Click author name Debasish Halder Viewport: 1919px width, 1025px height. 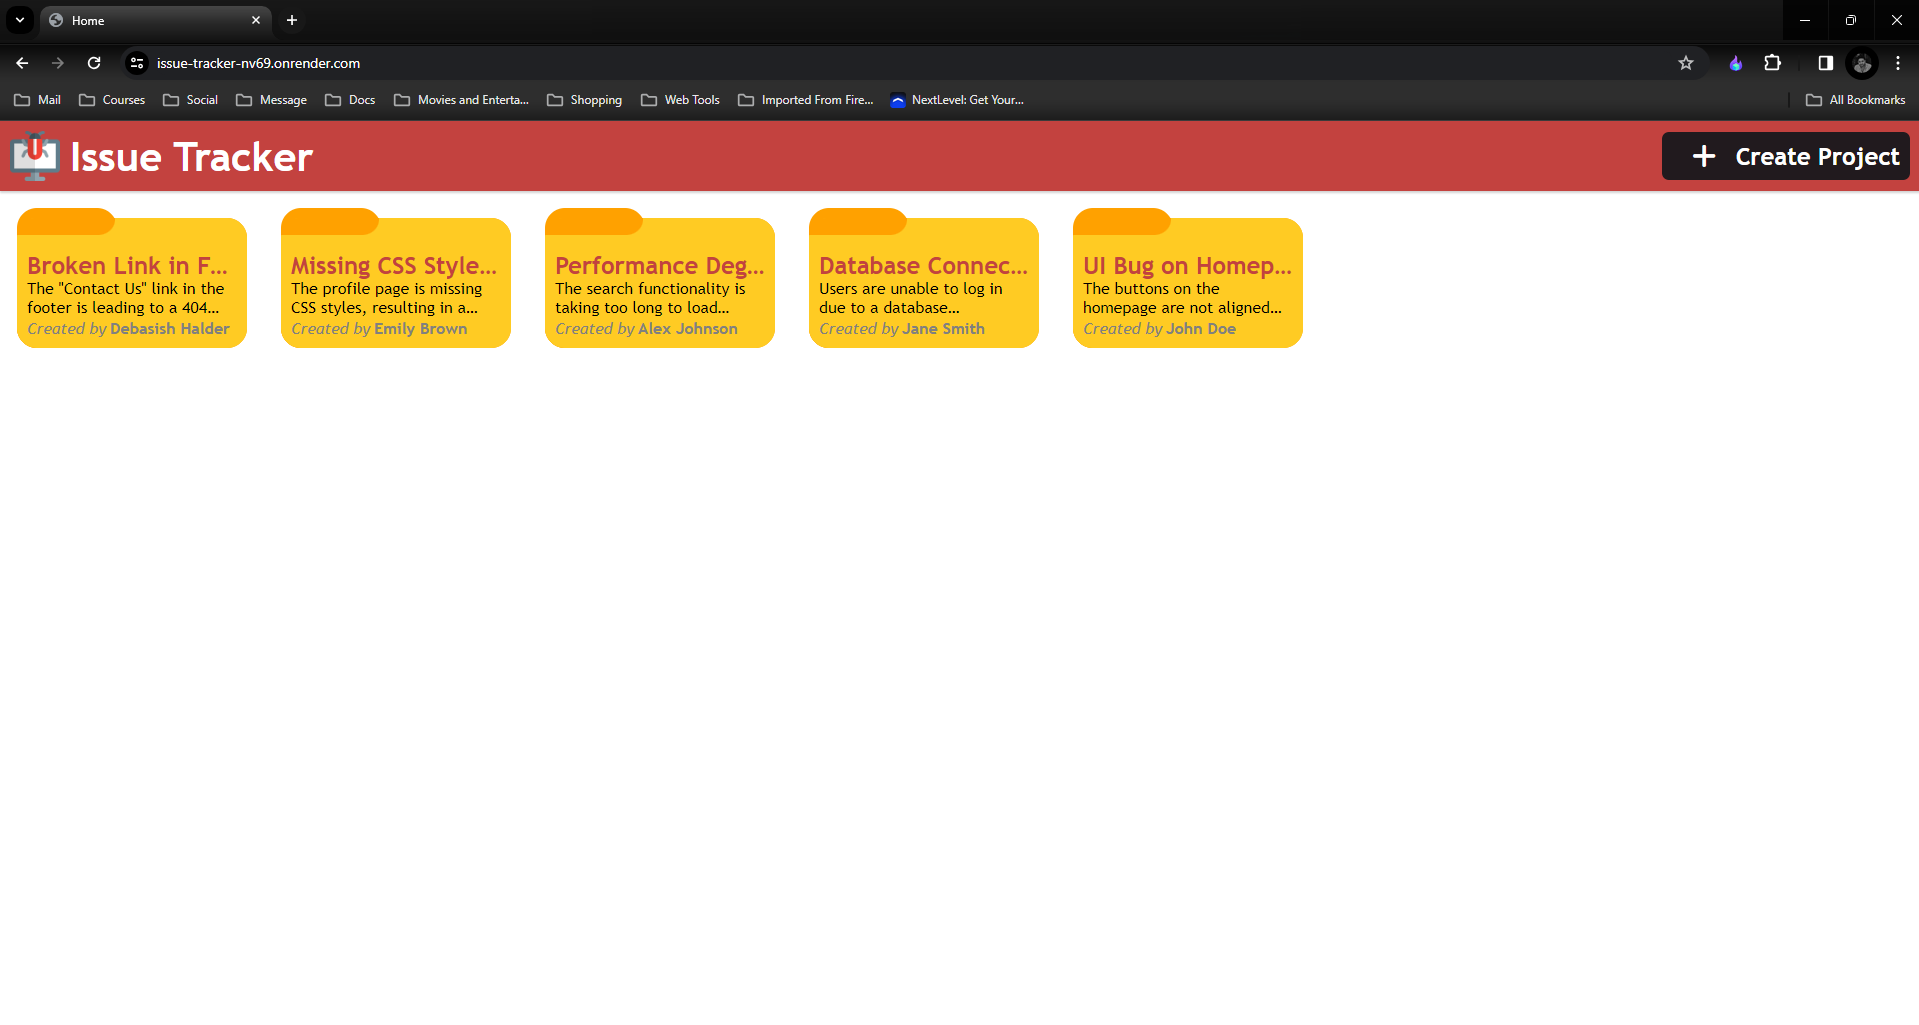pyautogui.click(x=169, y=329)
